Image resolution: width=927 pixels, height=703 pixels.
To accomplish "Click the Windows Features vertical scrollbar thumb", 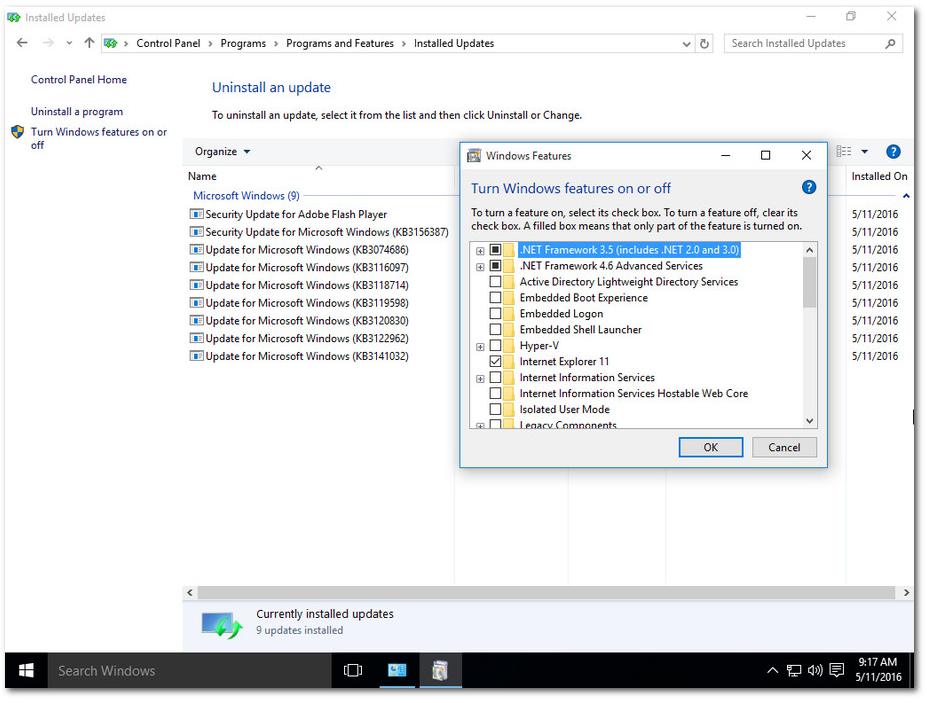I will click(809, 283).
